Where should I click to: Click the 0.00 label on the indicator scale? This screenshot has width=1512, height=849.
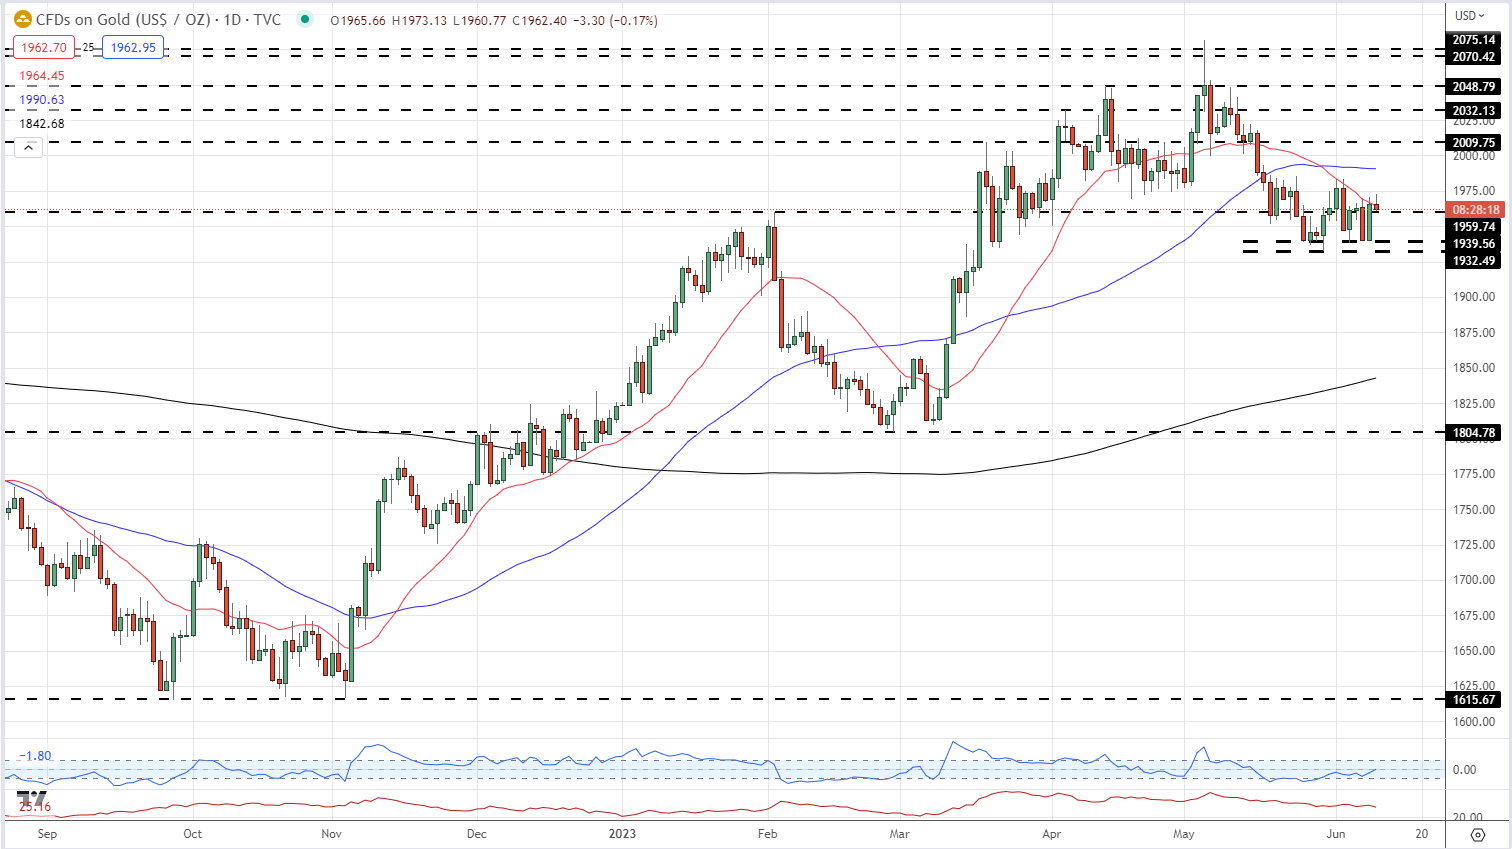point(1464,770)
